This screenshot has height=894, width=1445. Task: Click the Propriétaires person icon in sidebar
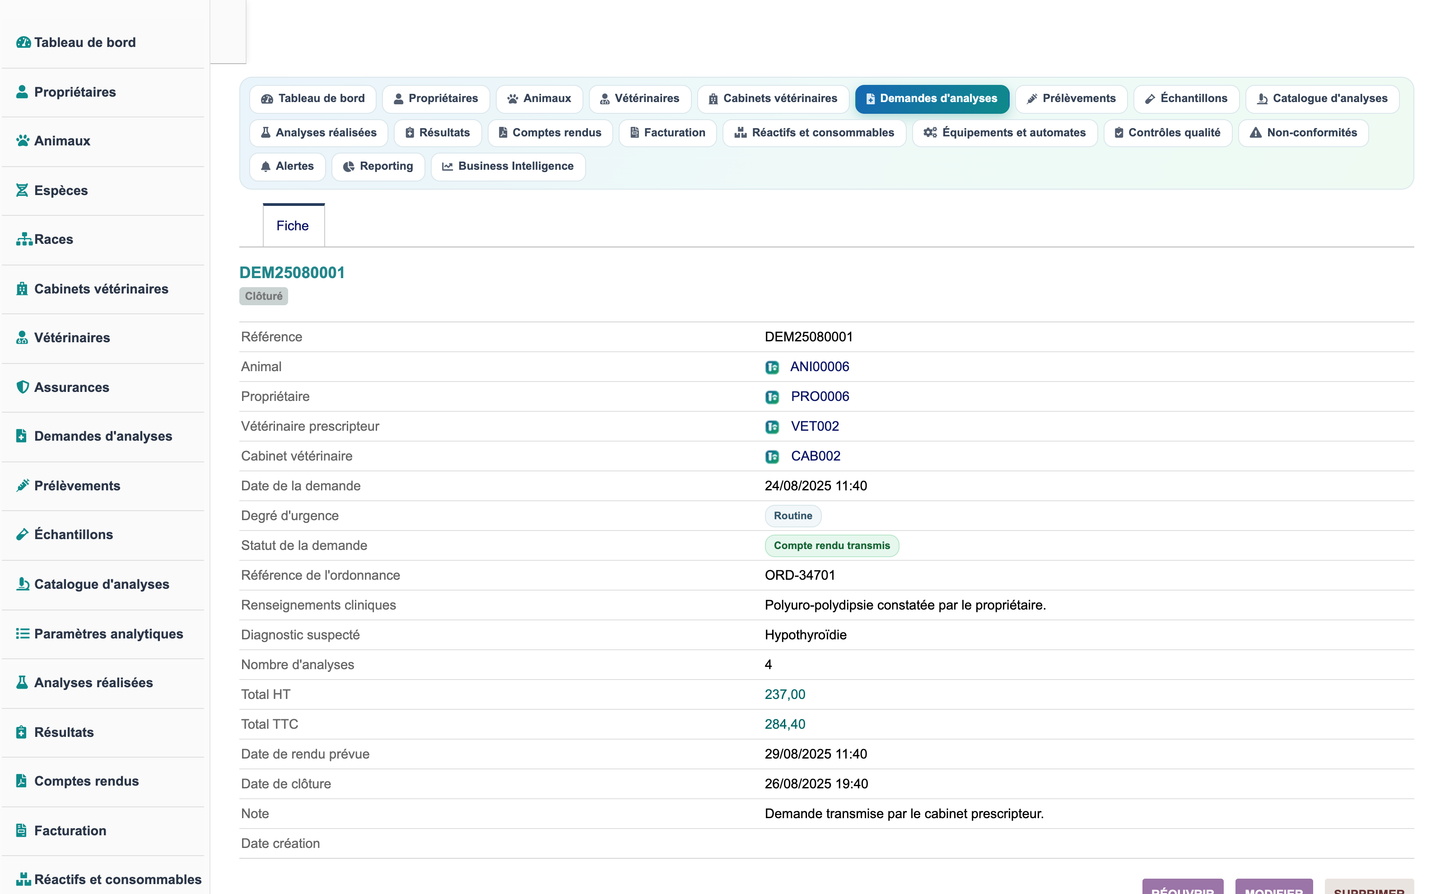22,92
